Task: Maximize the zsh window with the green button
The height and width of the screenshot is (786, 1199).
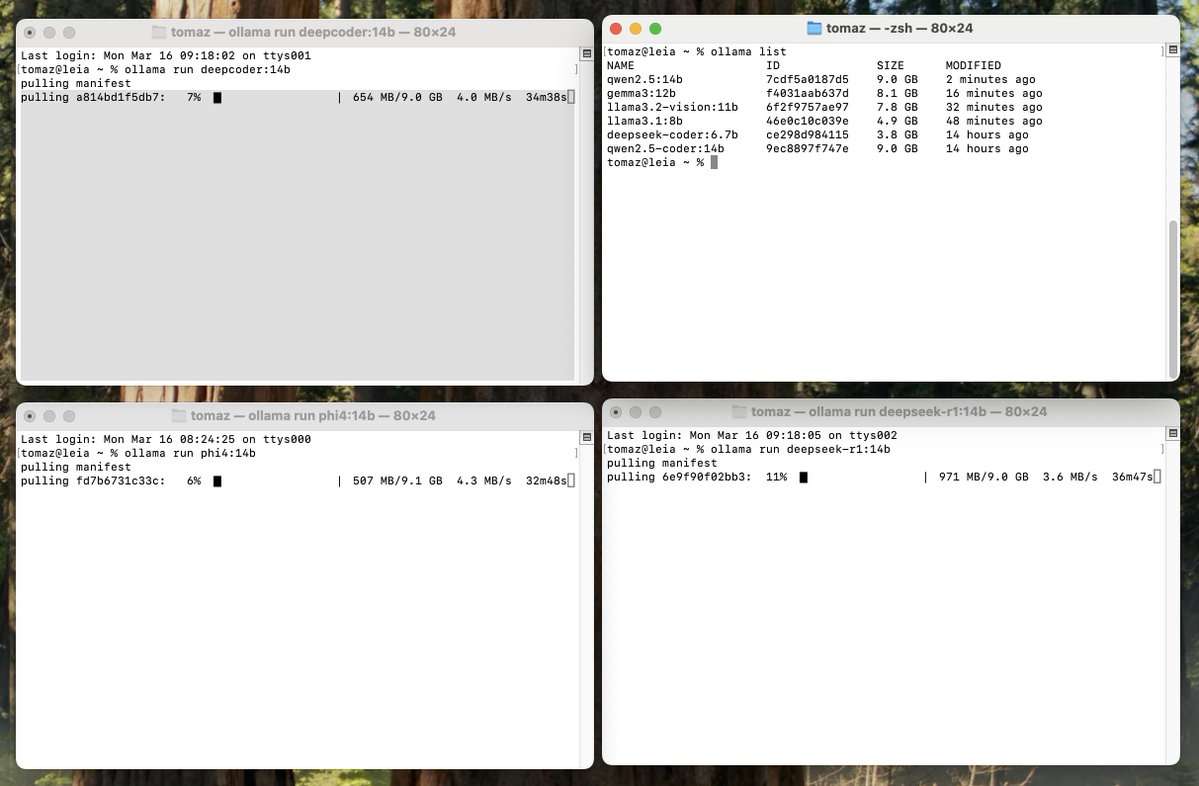Action: 655,28
